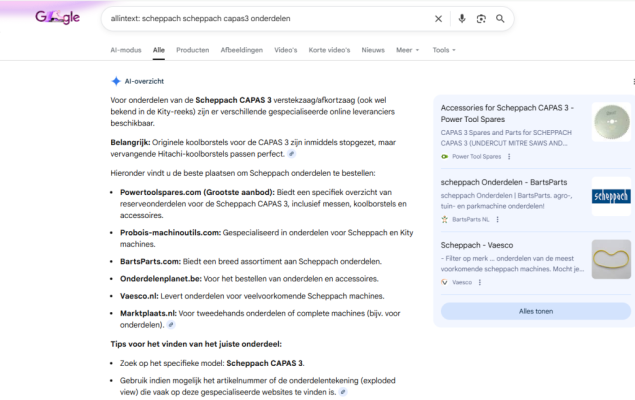The width and height of the screenshot is (635, 400).
Task: Switch to Producten tab
Action: pyautogui.click(x=193, y=50)
